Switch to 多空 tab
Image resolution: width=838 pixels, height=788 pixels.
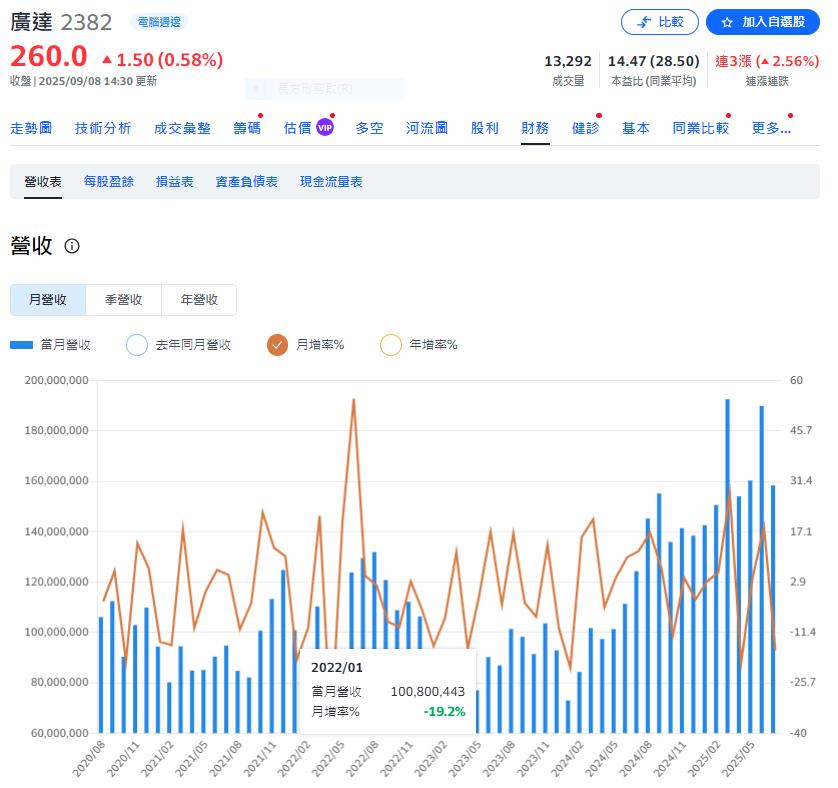[369, 128]
